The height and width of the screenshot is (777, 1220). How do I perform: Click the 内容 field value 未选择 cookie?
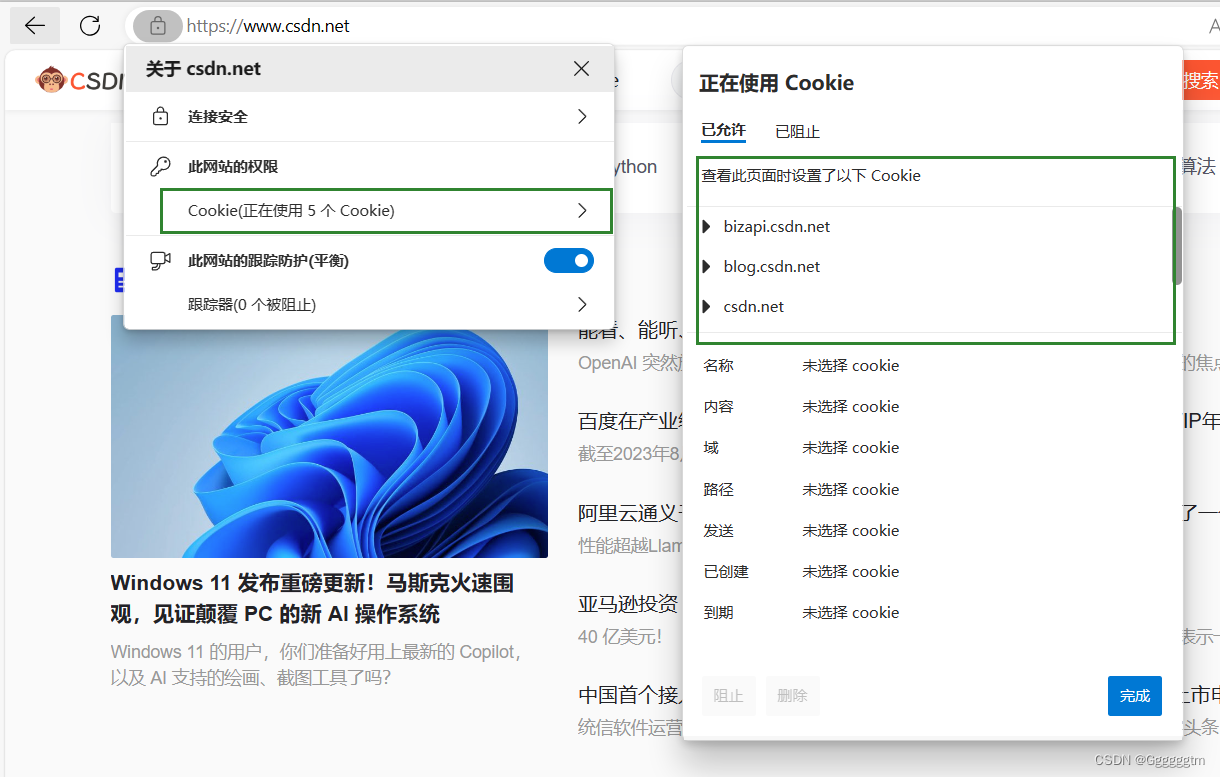tap(850, 407)
